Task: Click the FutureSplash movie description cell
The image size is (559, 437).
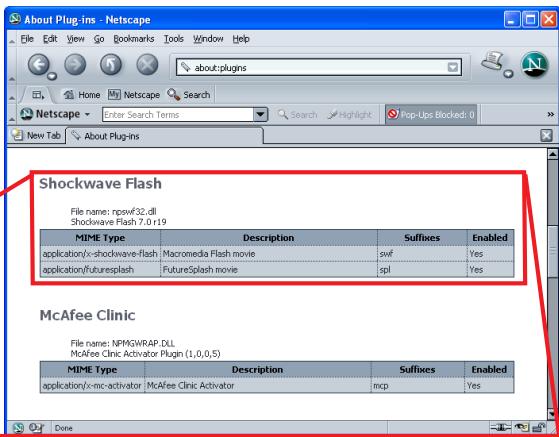Action: click(269, 269)
